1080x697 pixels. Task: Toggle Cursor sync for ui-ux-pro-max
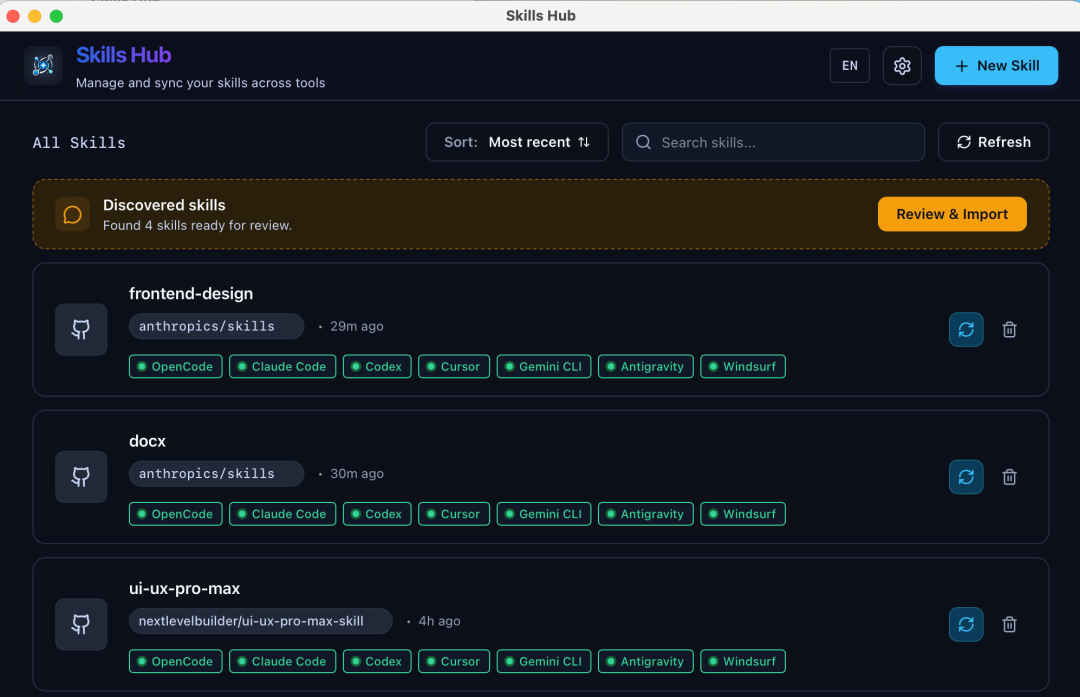(454, 661)
